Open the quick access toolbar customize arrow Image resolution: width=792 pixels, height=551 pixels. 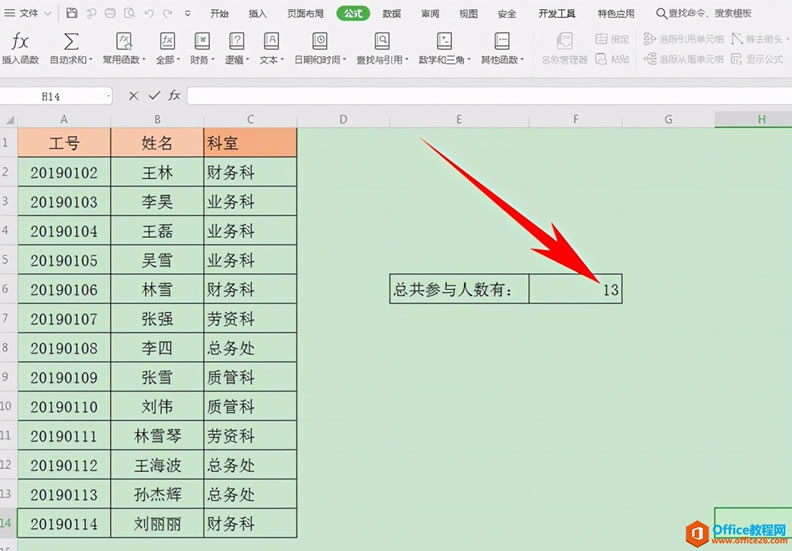187,14
